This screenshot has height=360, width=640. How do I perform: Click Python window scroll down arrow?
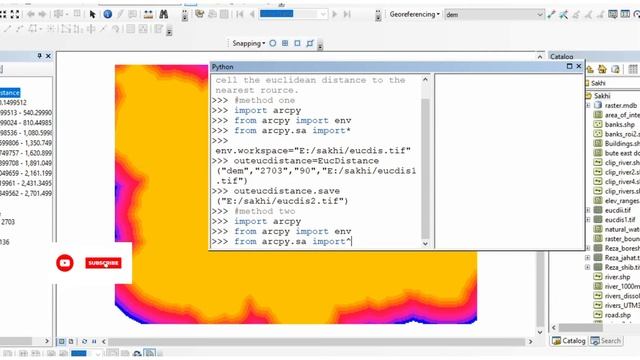[425, 244]
